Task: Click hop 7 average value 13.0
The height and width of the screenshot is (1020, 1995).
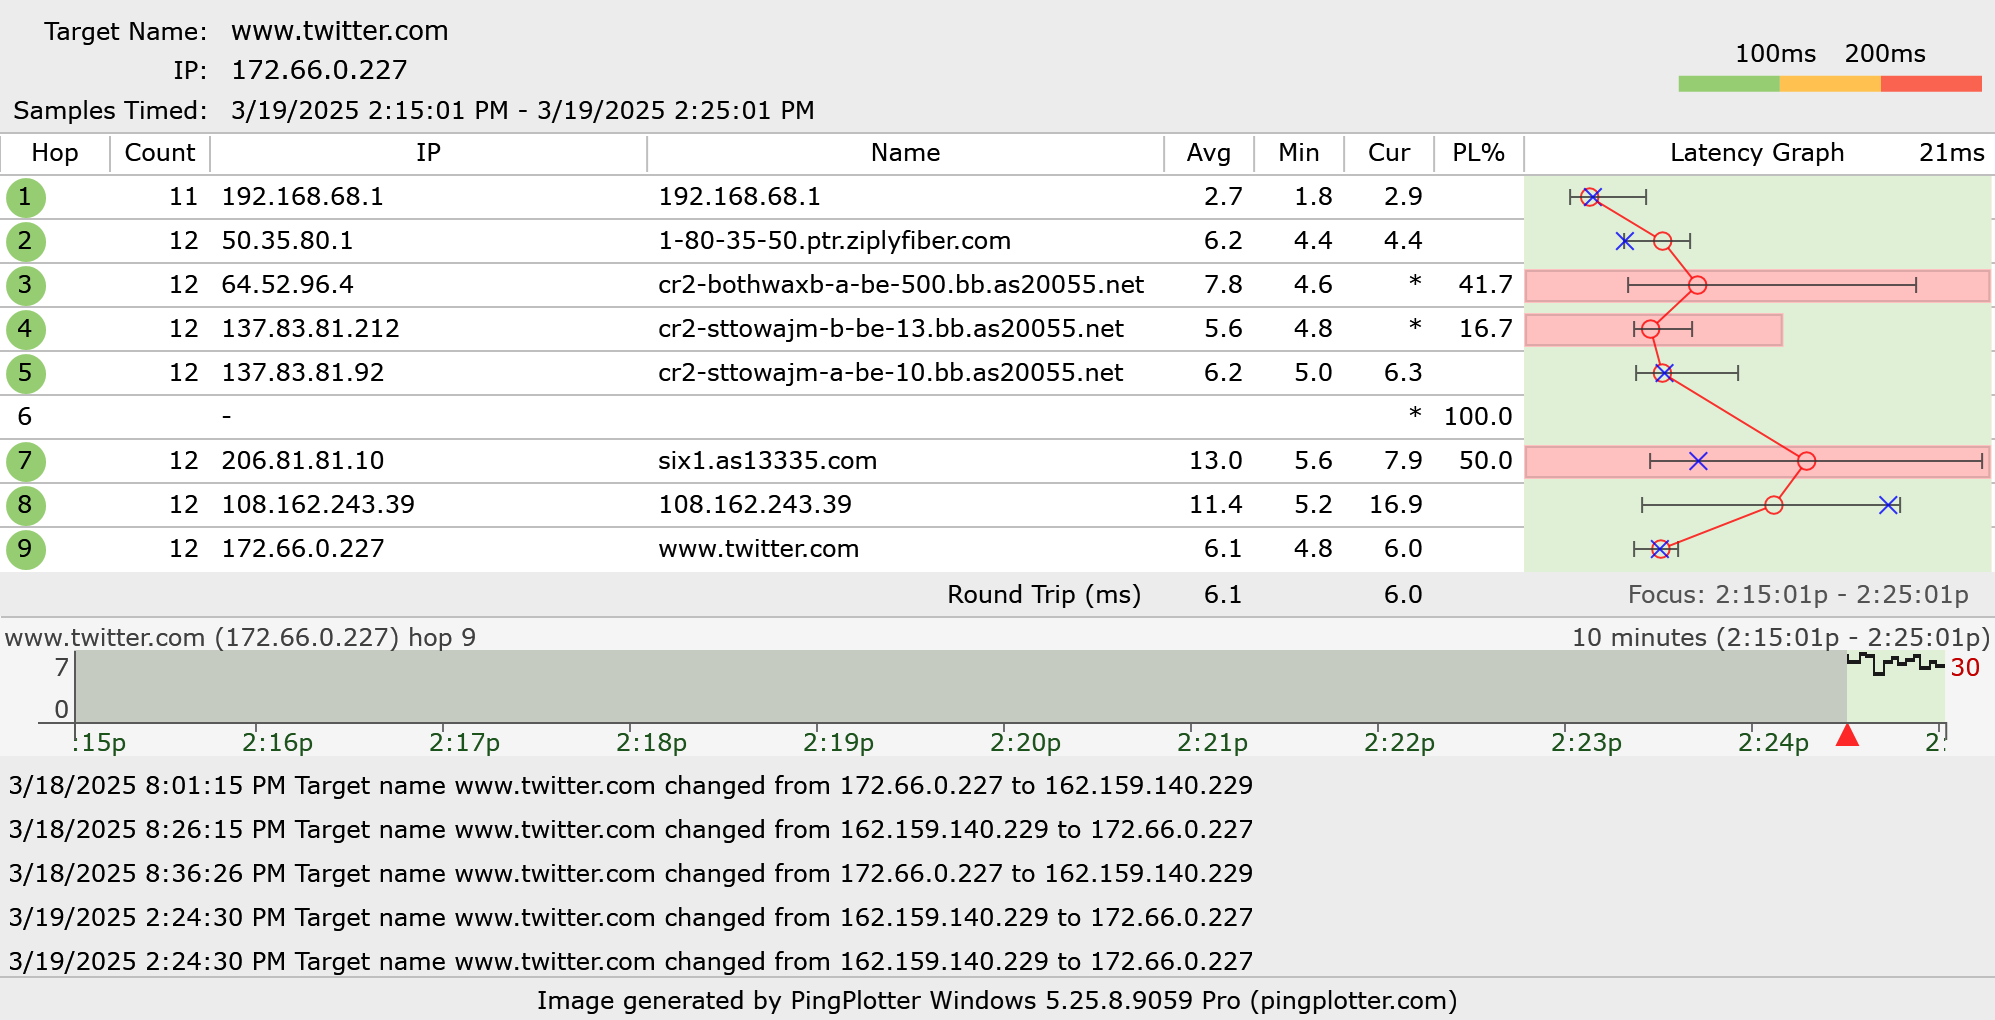Action: click(x=1215, y=461)
